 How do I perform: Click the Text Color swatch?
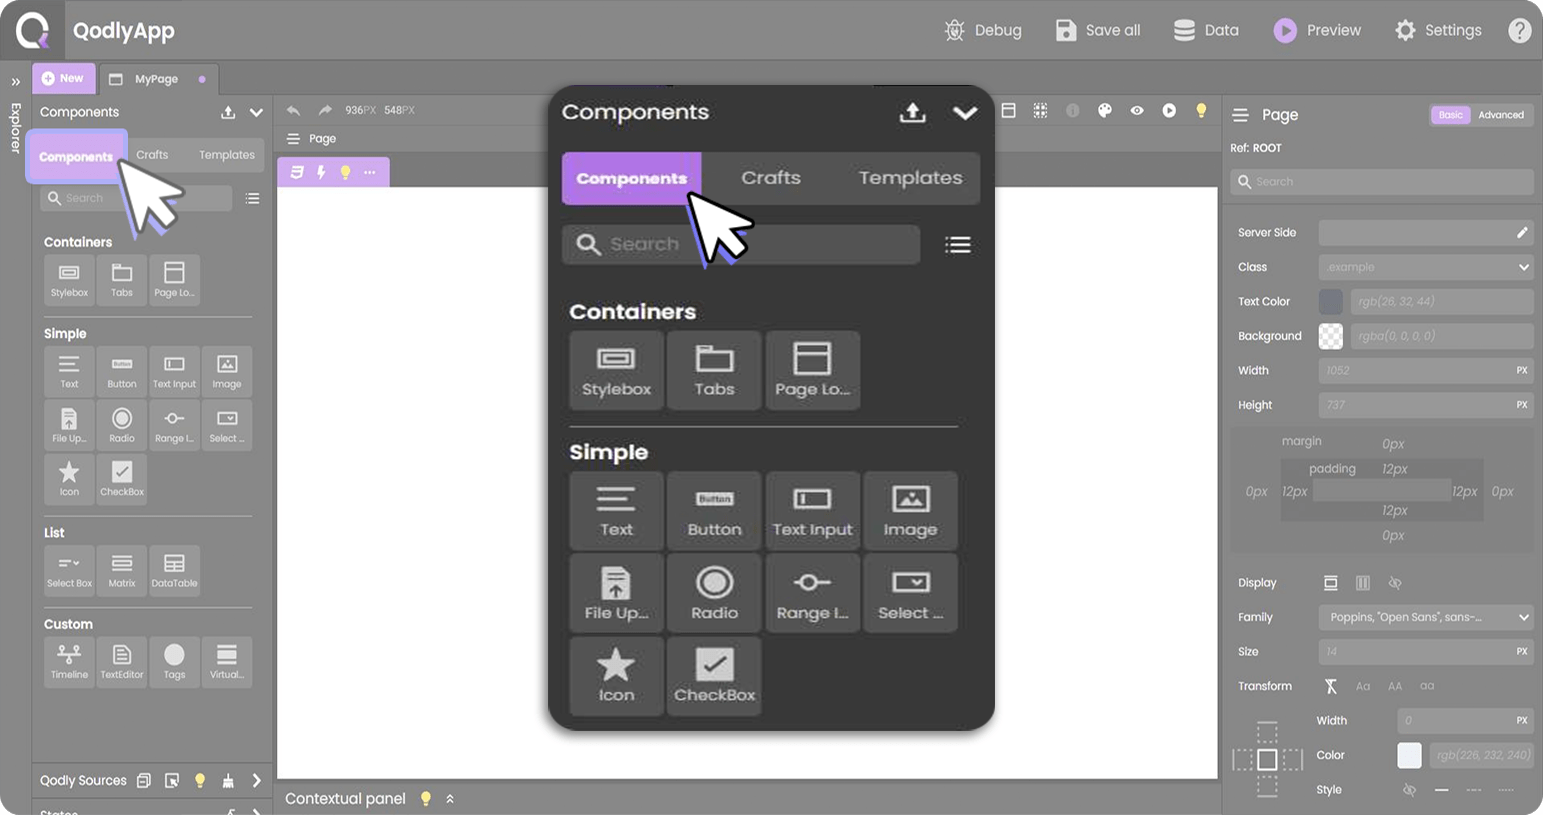pyautogui.click(x=1330, y=301)
